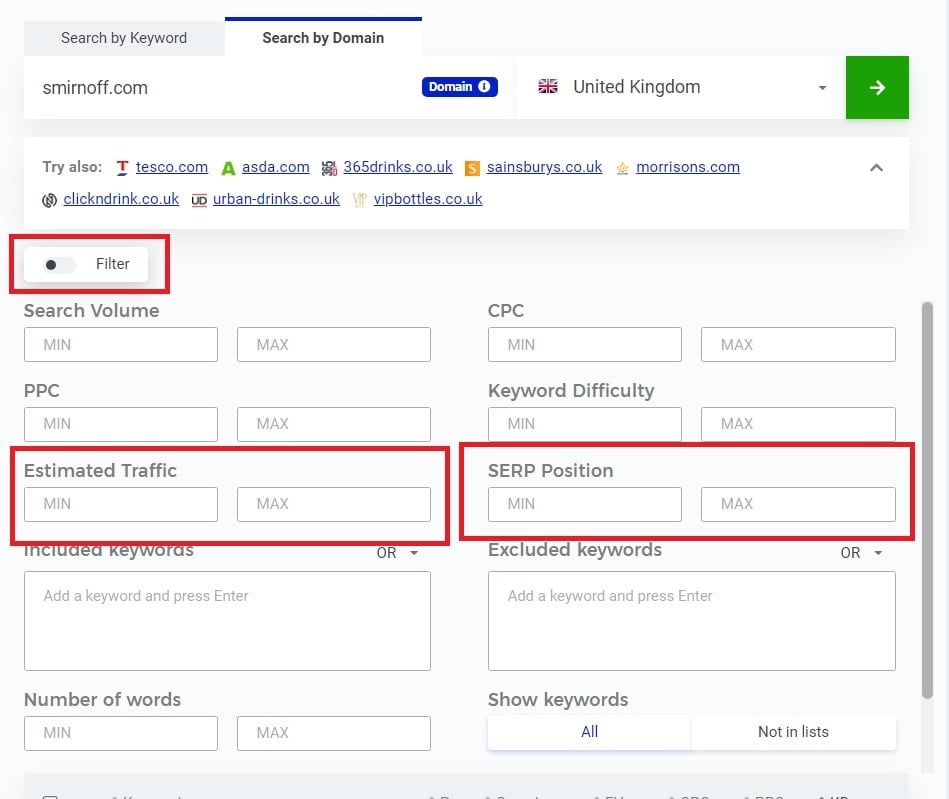949x799 pixels.
Task: Click the Tesco favicon icon
Action: coord(125,167)
